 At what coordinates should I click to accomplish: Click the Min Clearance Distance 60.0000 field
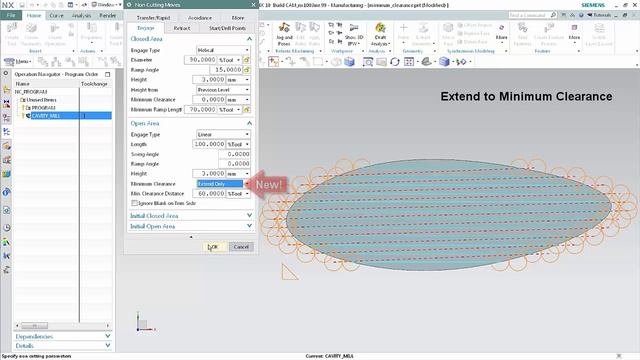pyautogui.click(x=209, y=193)
